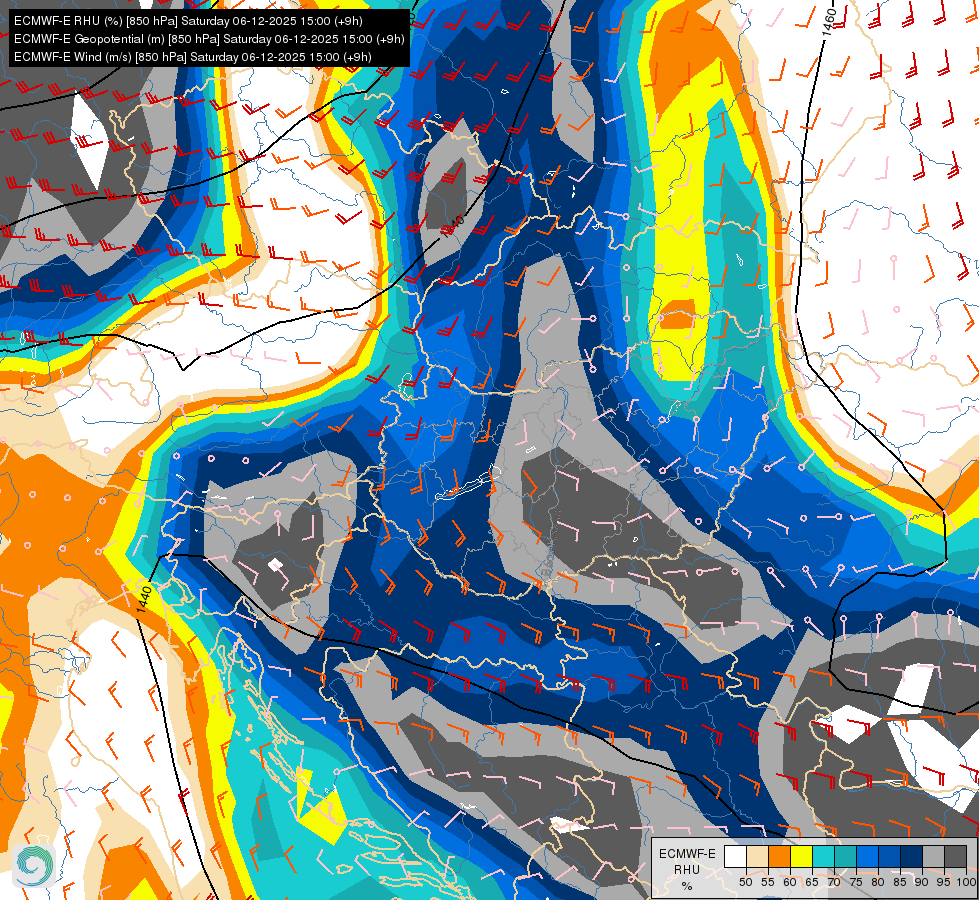This screenshot has width=979, height=900.
Task: Click the 'ECMWF-E' label in the legend
Action: click(x=687, y=853)
